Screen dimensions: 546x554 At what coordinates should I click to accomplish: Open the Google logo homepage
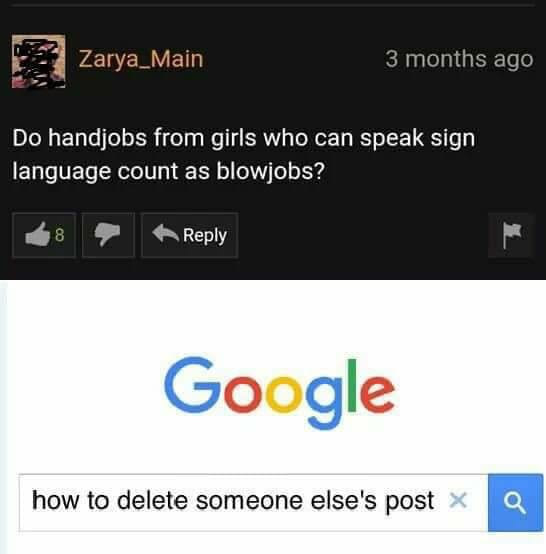coord(280,391)
